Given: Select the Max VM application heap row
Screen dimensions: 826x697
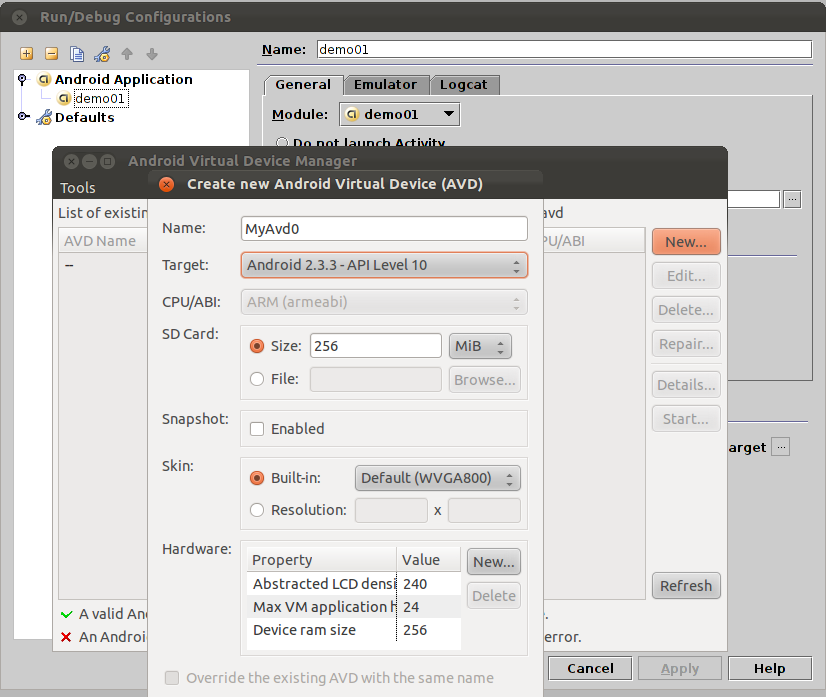Looking at the screenshot, I should (353, 607).
